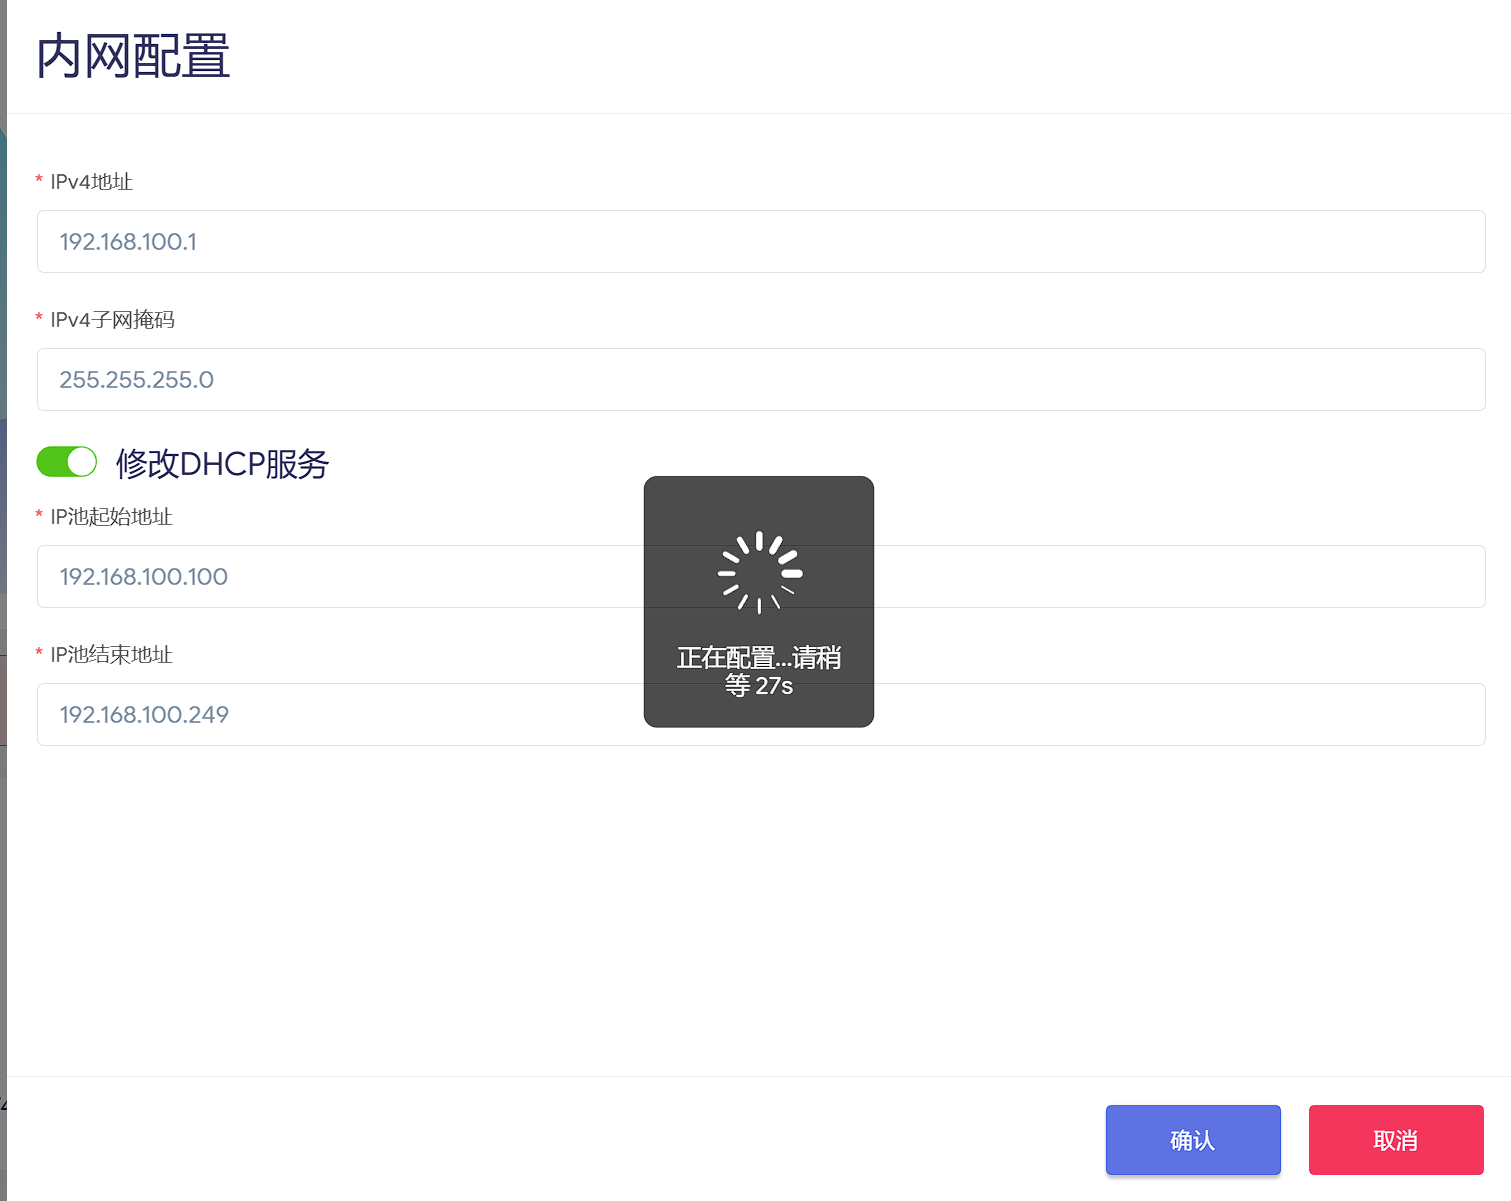Confirm with the 确认 button

pyautogui.click(x=1193, y=1140)
